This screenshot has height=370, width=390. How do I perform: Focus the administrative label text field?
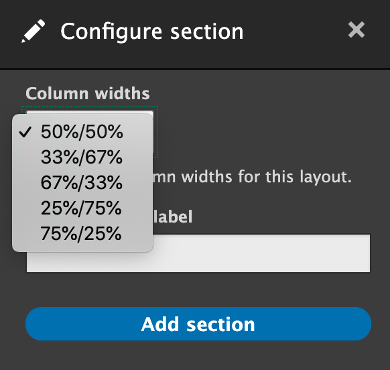261,253
